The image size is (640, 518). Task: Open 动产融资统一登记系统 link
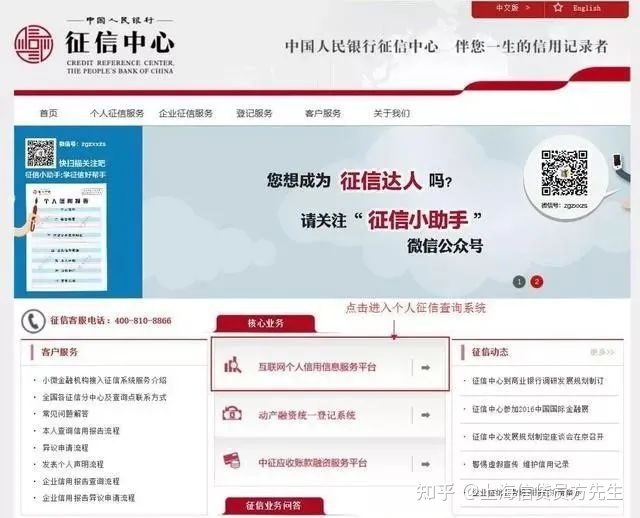307,416
